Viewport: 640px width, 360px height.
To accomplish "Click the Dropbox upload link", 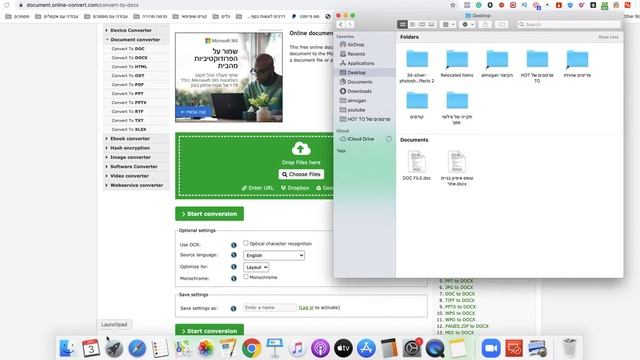I will tap(295, 188).
